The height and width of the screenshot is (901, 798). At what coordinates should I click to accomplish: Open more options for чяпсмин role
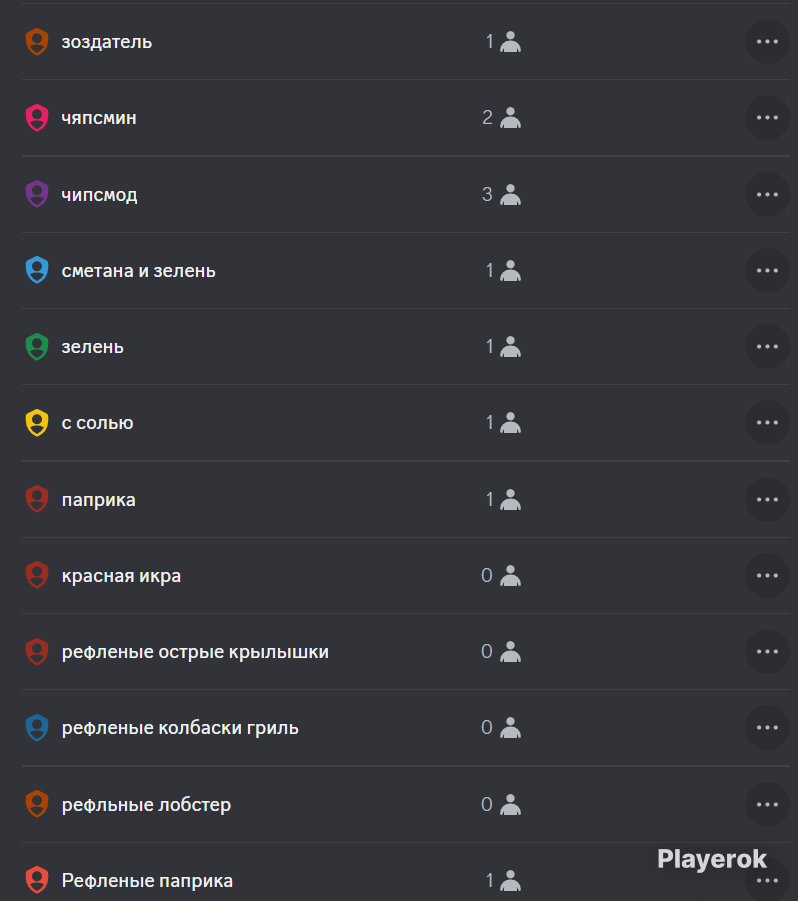[x=767, y=118]
